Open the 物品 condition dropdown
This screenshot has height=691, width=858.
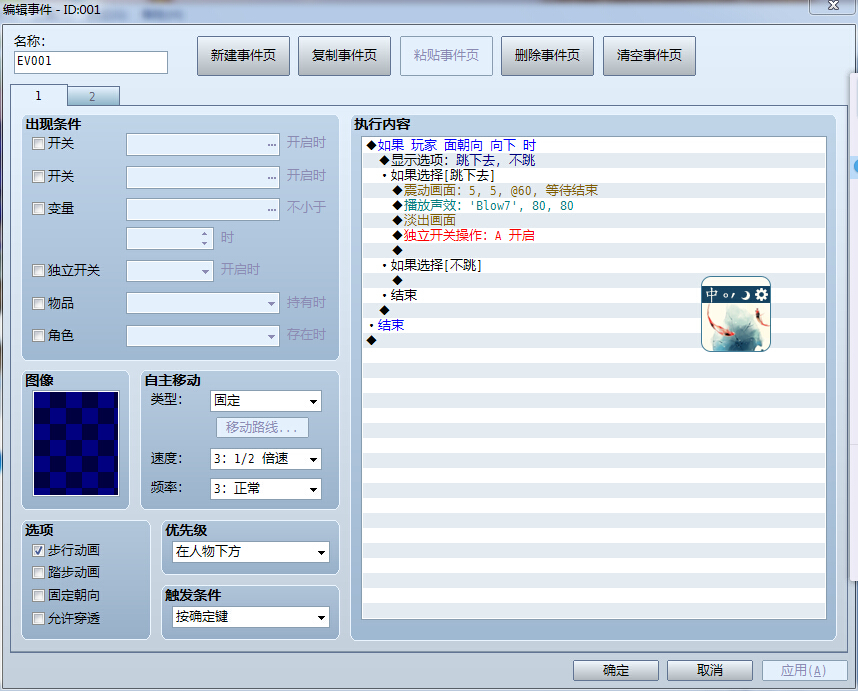(203, 303)
